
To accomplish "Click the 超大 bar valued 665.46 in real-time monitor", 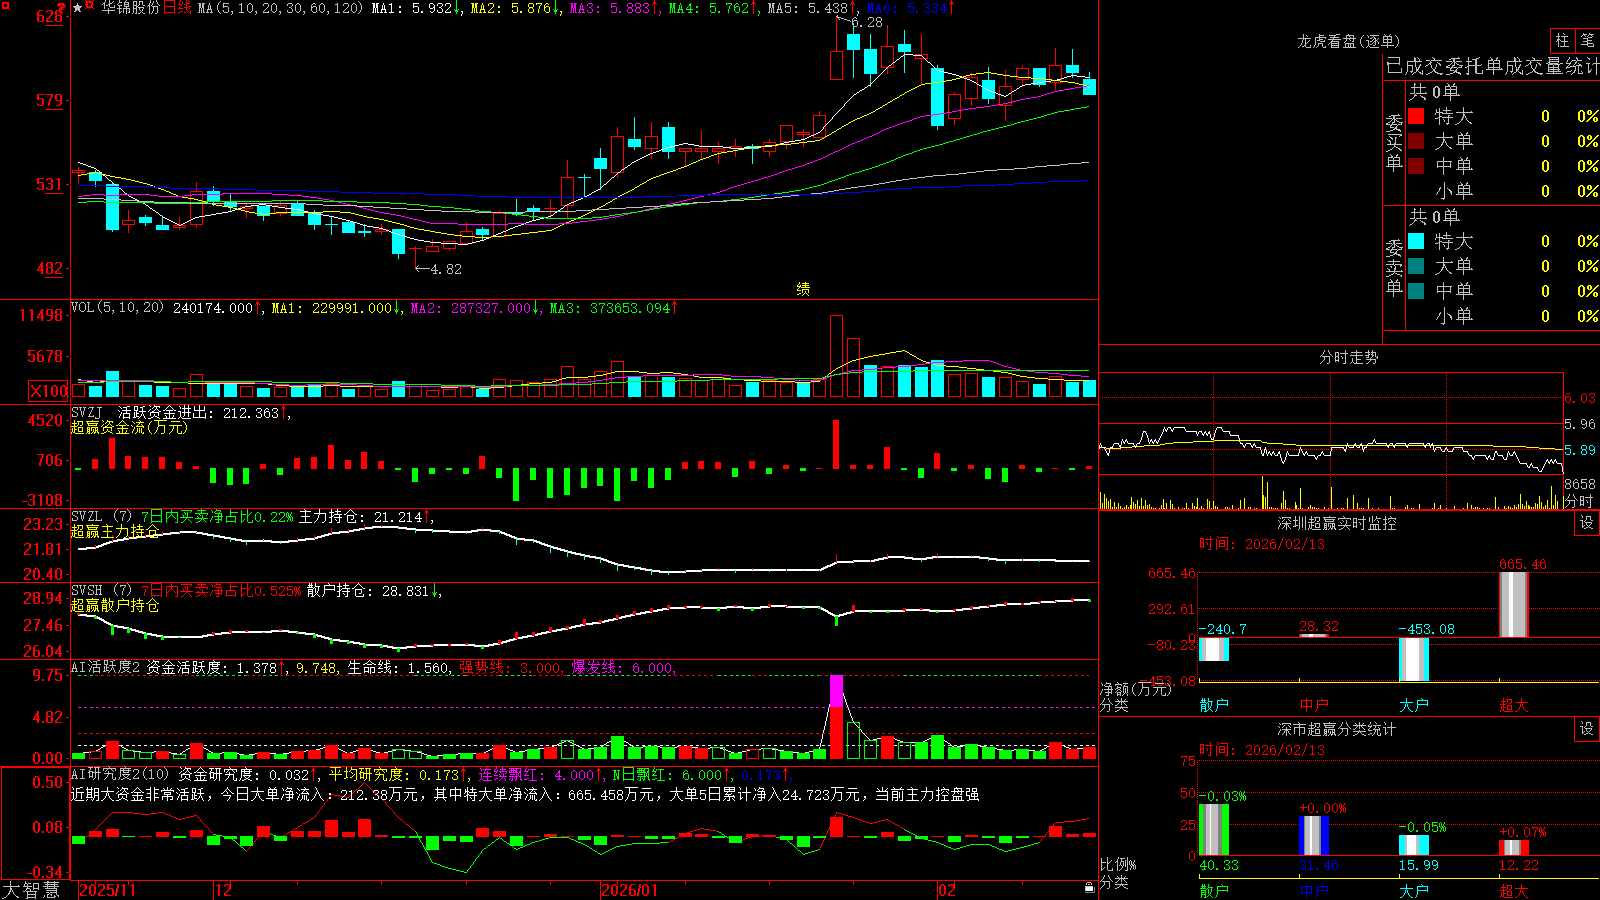I will (1514, 604).
